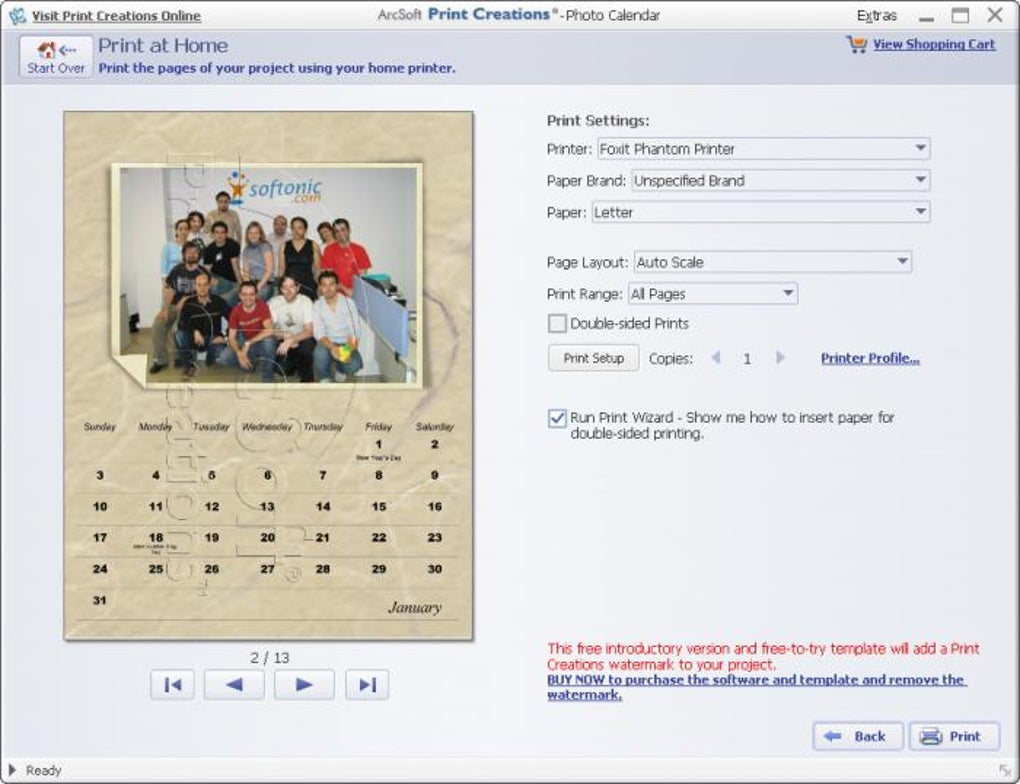Open the Printer Profile link
1020x784 pixels.
870,358
